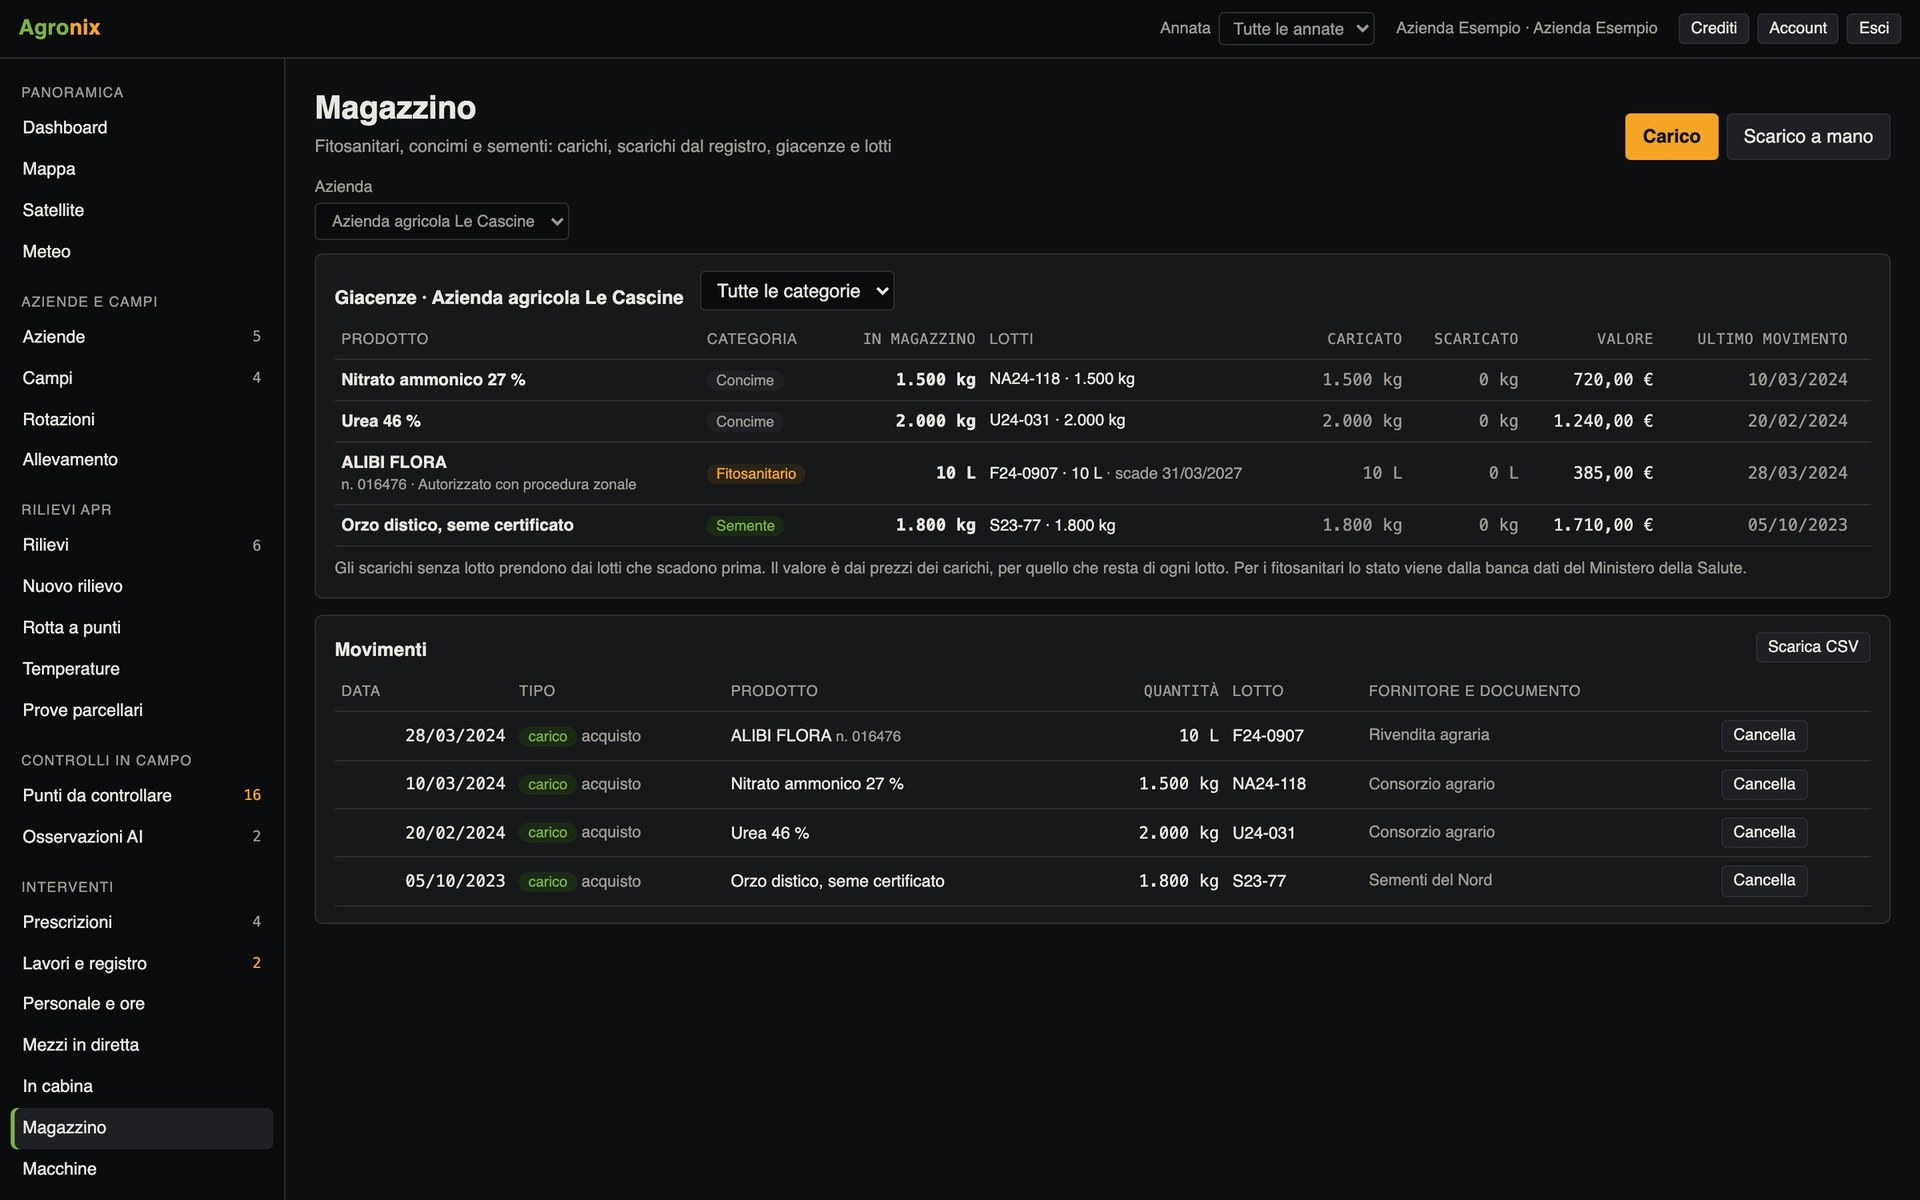Screen dimensions: 1920x1200
Task: Go to Dashboard in the sidebar
Action: point(142,128)
